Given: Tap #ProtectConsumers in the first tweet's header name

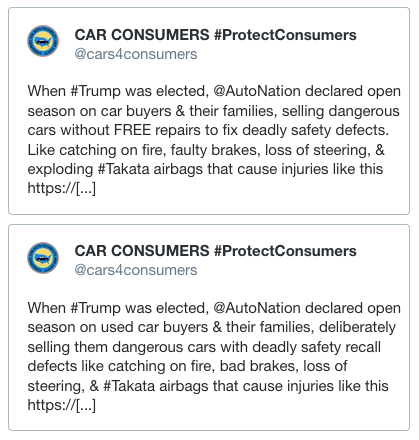Looking at the screenshot, I should pyautogui.click(x=285, y=35).
